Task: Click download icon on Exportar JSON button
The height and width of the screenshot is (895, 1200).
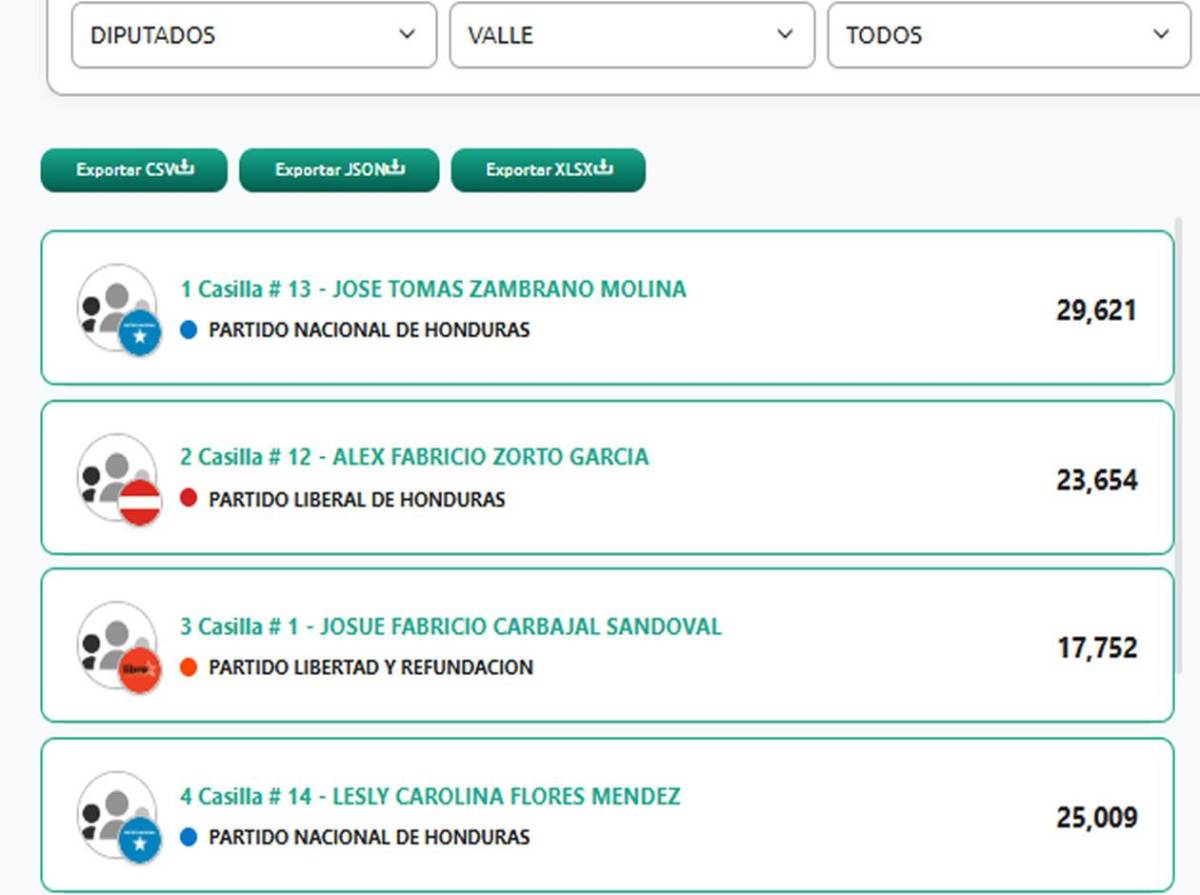Action: click(x=395, y=168)
